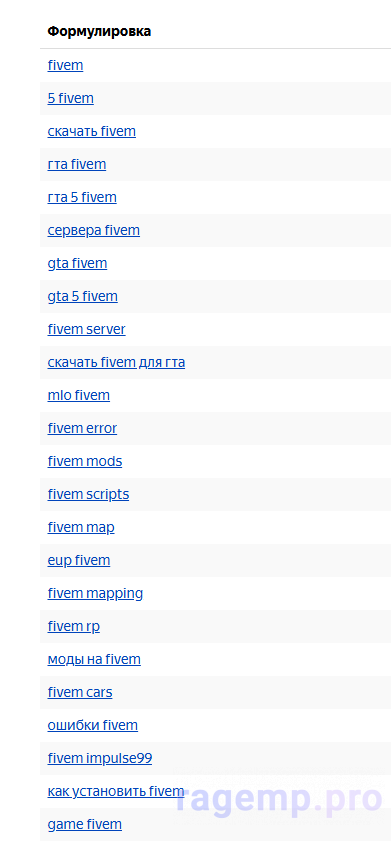Viewport: 391px width, 849px height.
Task: Open the "eup fivem" link
Action: point(79,561)
